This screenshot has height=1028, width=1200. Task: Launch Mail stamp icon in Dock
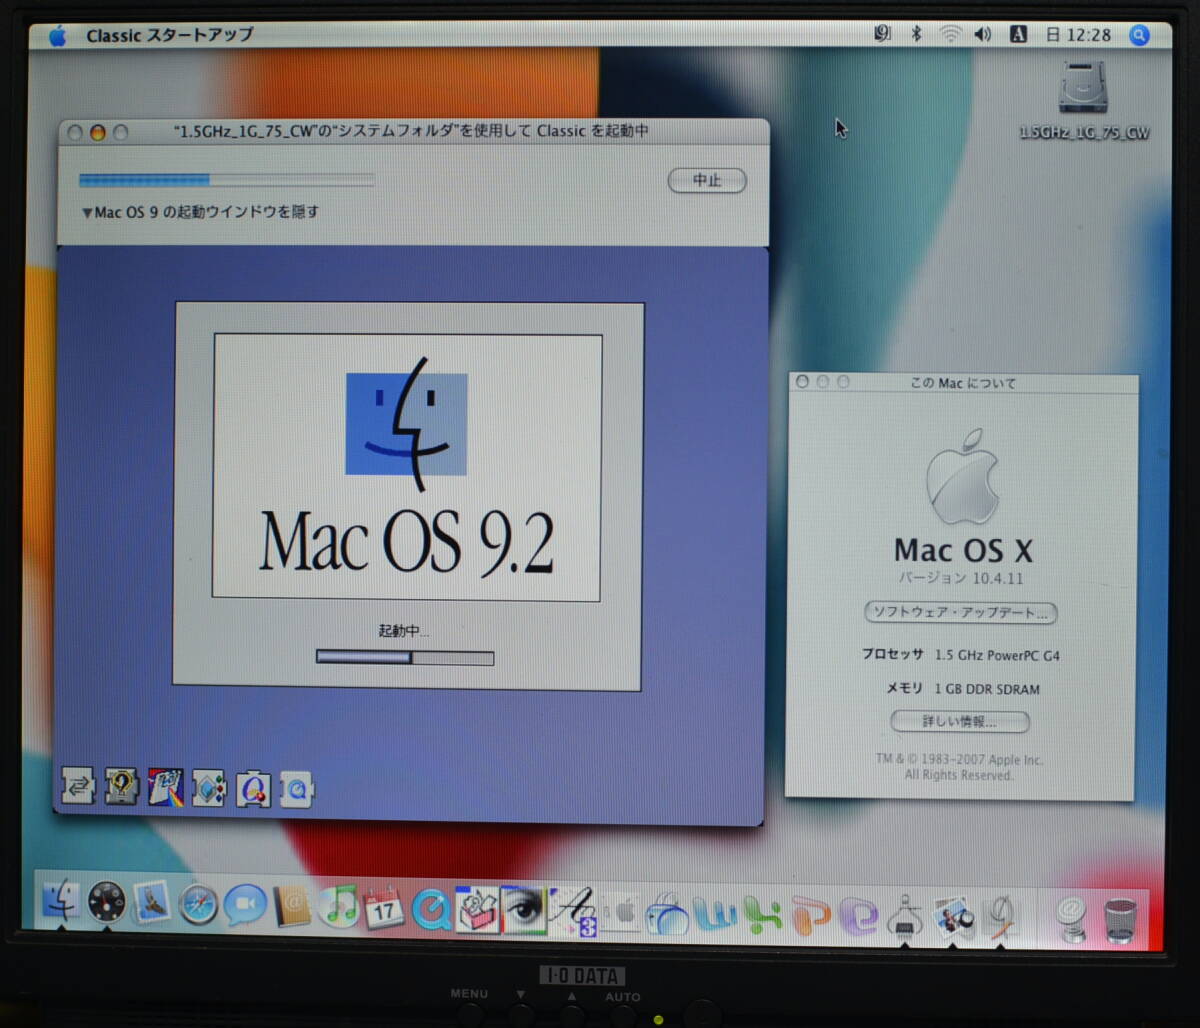(152, 903)
